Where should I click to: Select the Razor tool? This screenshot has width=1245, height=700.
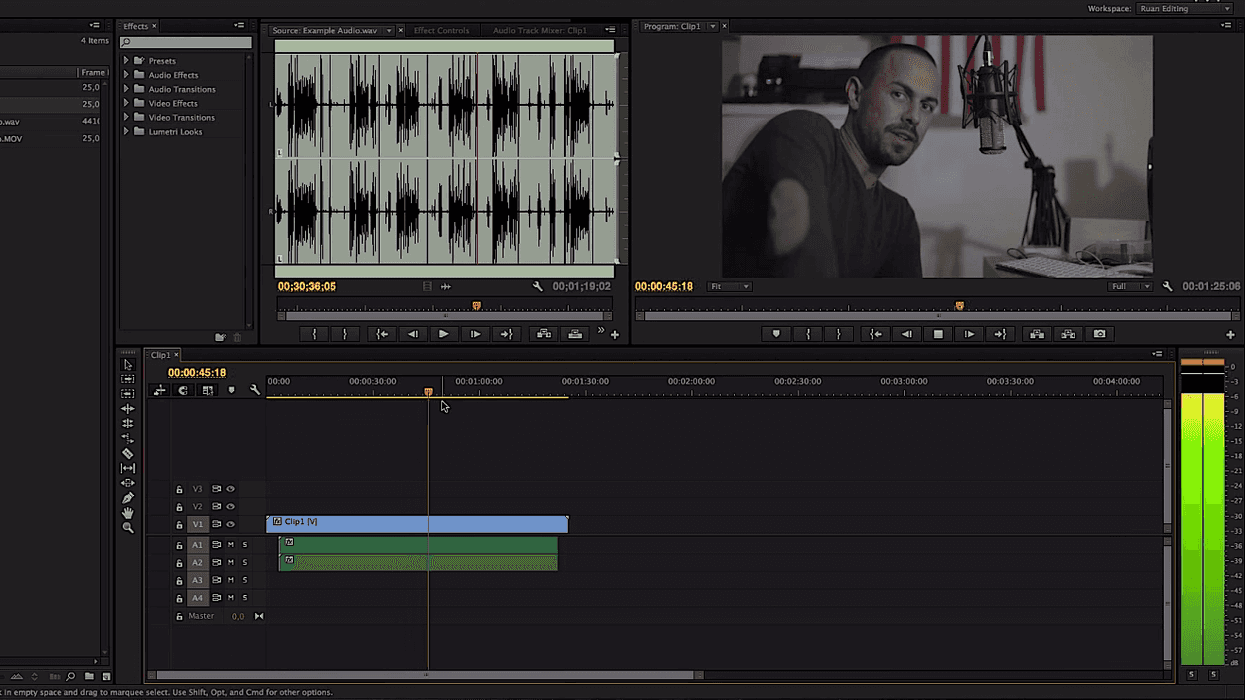(128, 453)
